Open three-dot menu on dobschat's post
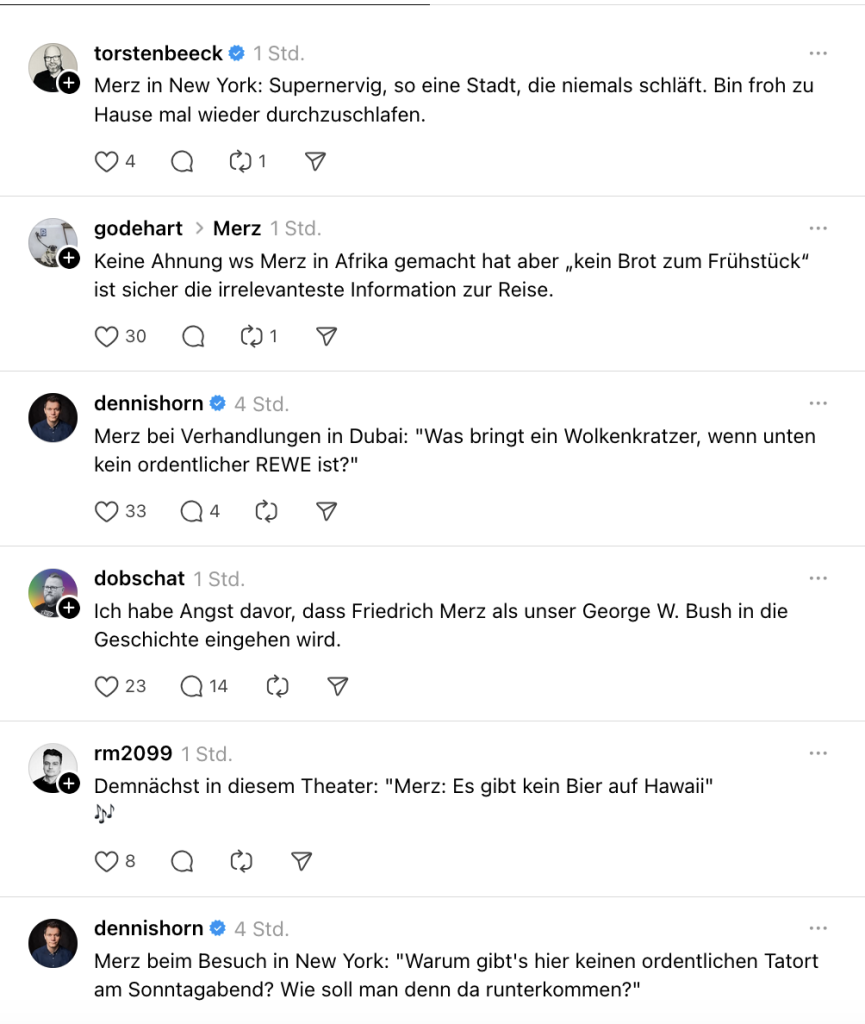The height and width of the screenshot is (1024, 865). [x=818, y=578]
